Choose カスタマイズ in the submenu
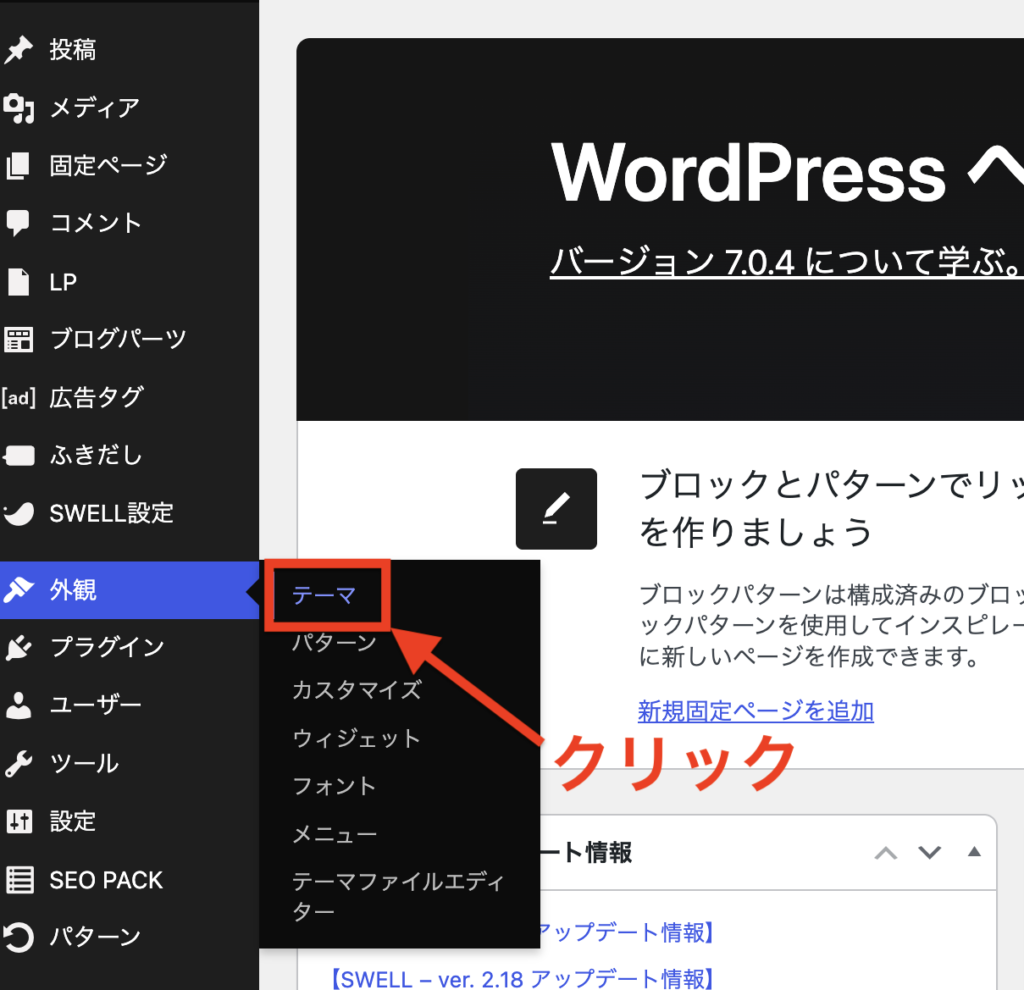This screenshot has height=990, width=1024. coord(357,690)
